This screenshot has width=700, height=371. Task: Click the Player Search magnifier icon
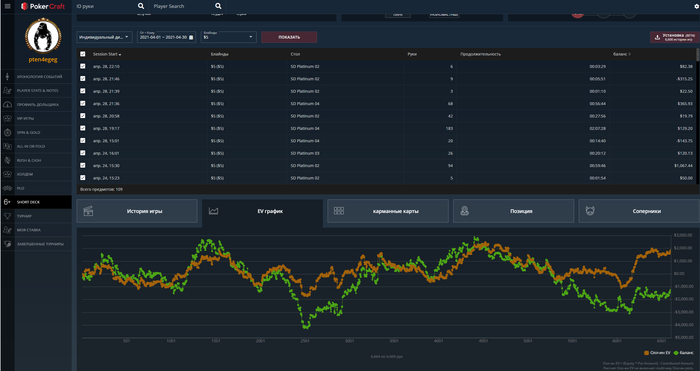[218, 6]
